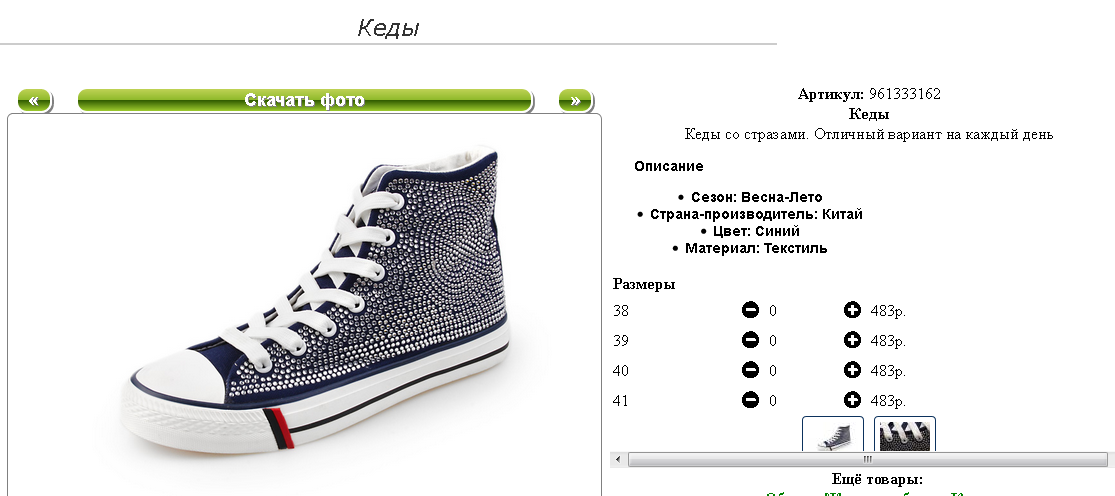Increase quantity for size 39
The height and width of the screenshot is (496, 1115).
tap(852, 340)
